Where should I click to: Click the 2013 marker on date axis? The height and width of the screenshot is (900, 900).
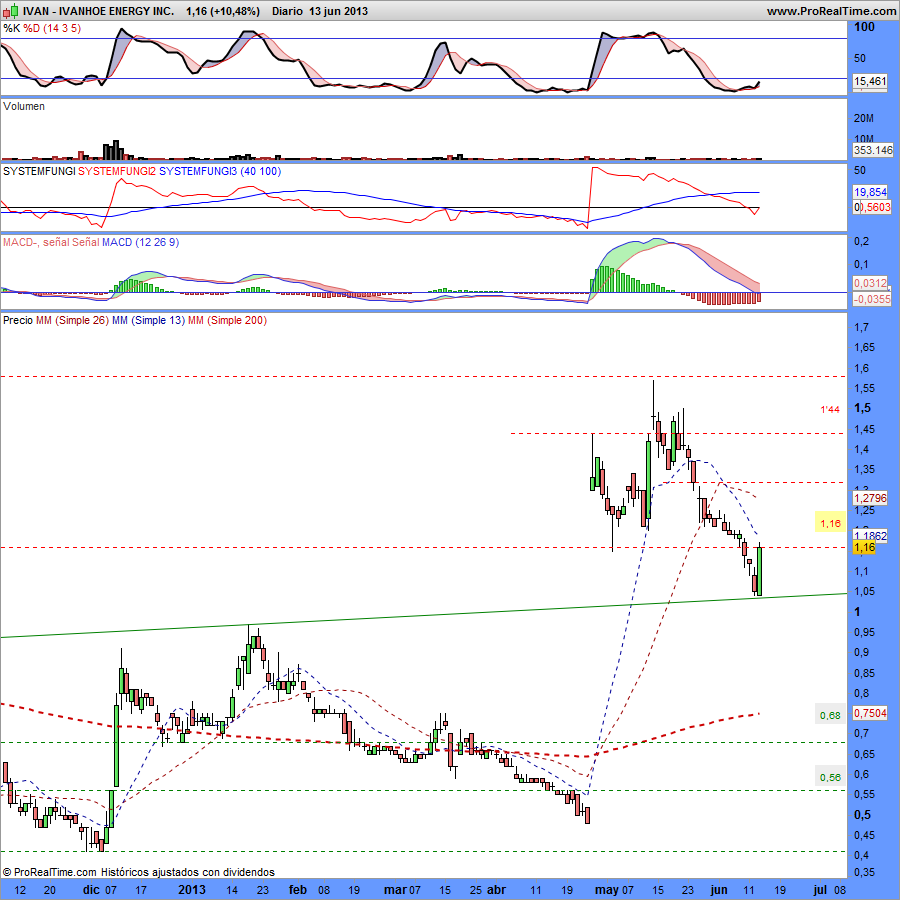(x=192, y=888)
